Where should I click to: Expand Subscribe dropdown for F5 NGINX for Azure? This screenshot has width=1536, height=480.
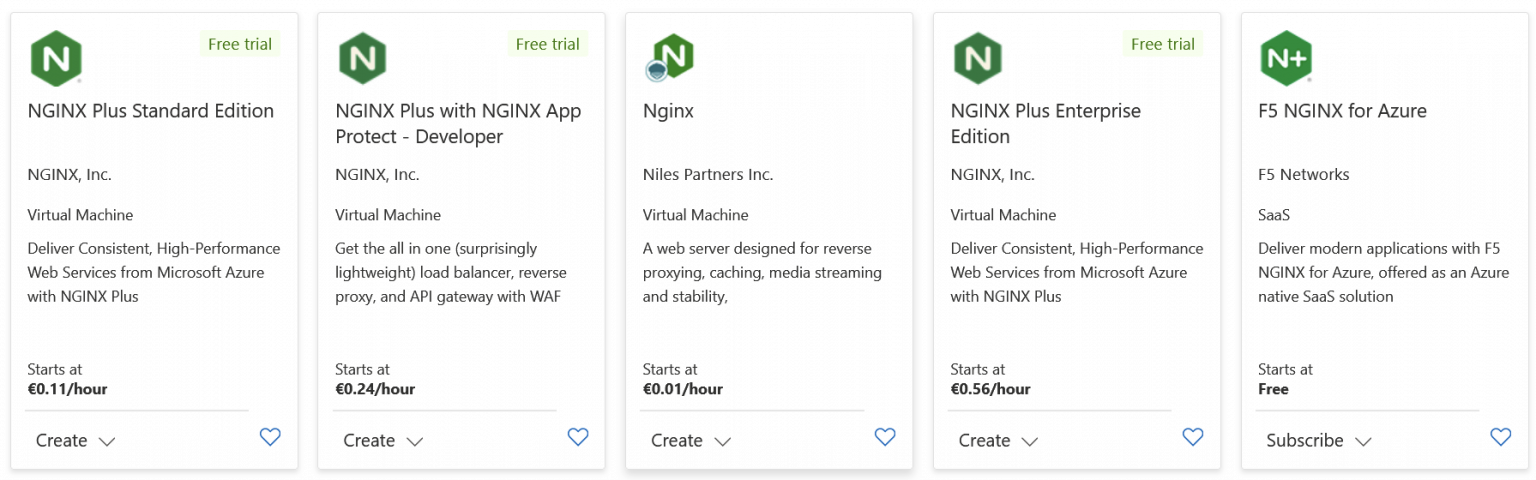click(x=1319, y=440)
